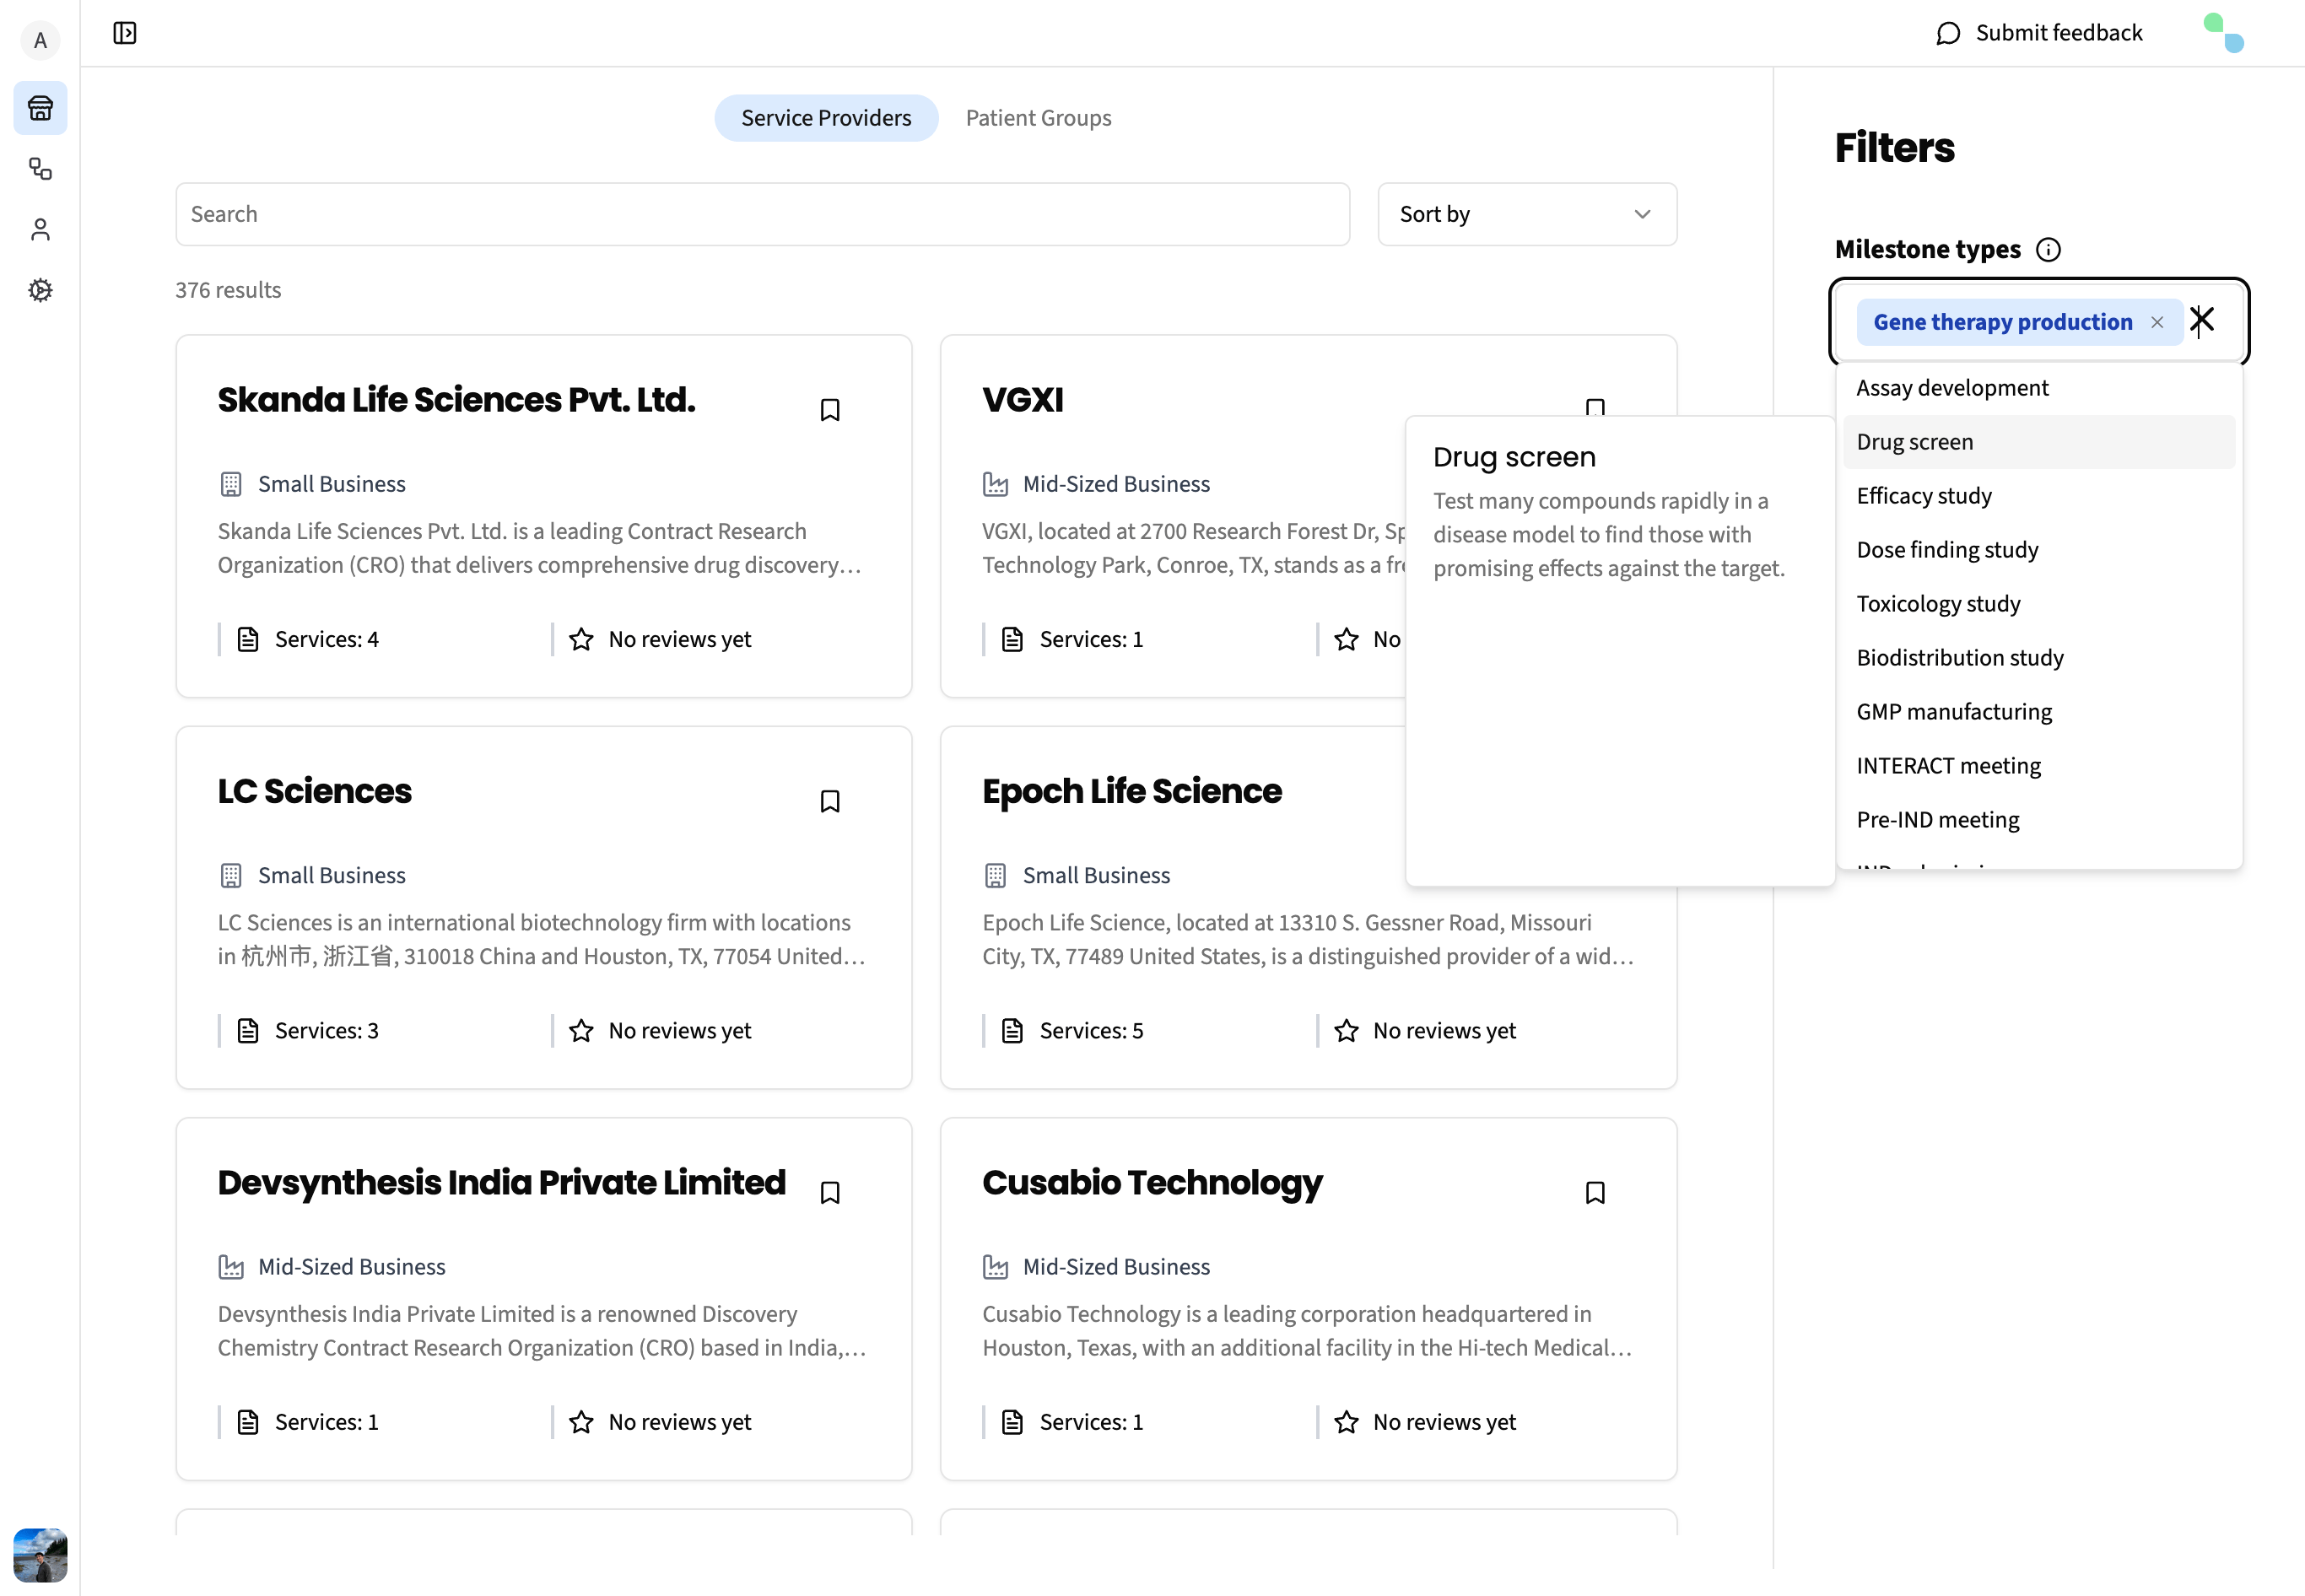Click Submit feedback button

tap(2039, 33)
